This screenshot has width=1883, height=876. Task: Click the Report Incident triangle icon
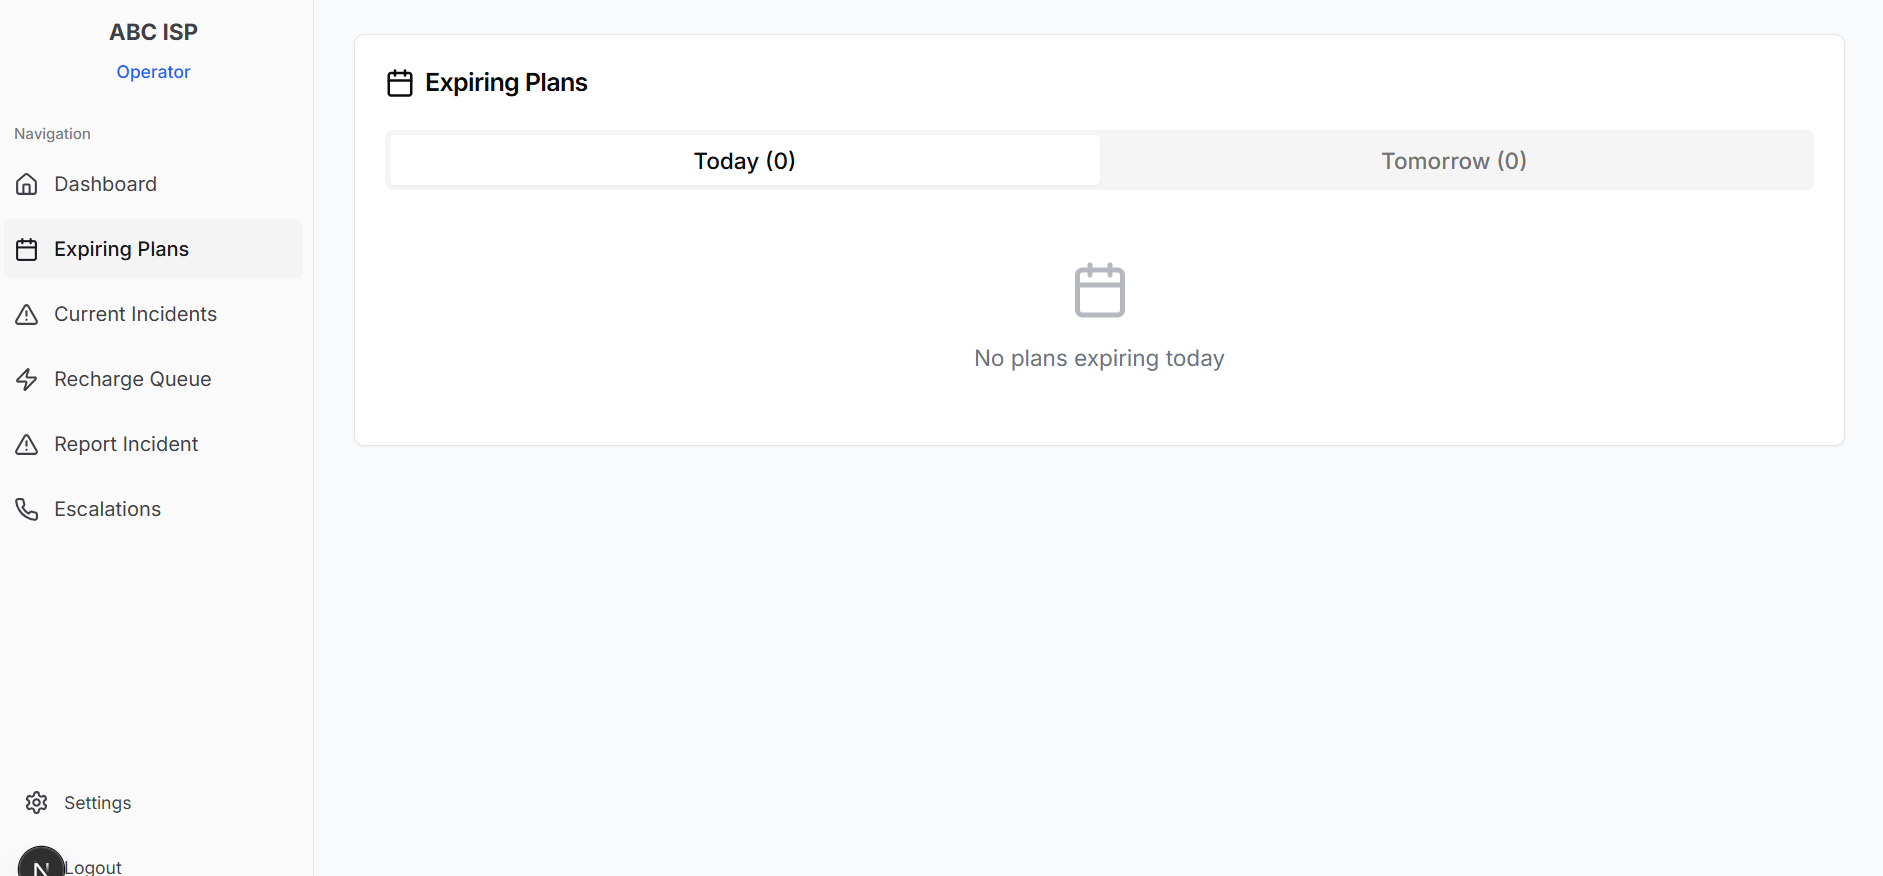(27, 444)
